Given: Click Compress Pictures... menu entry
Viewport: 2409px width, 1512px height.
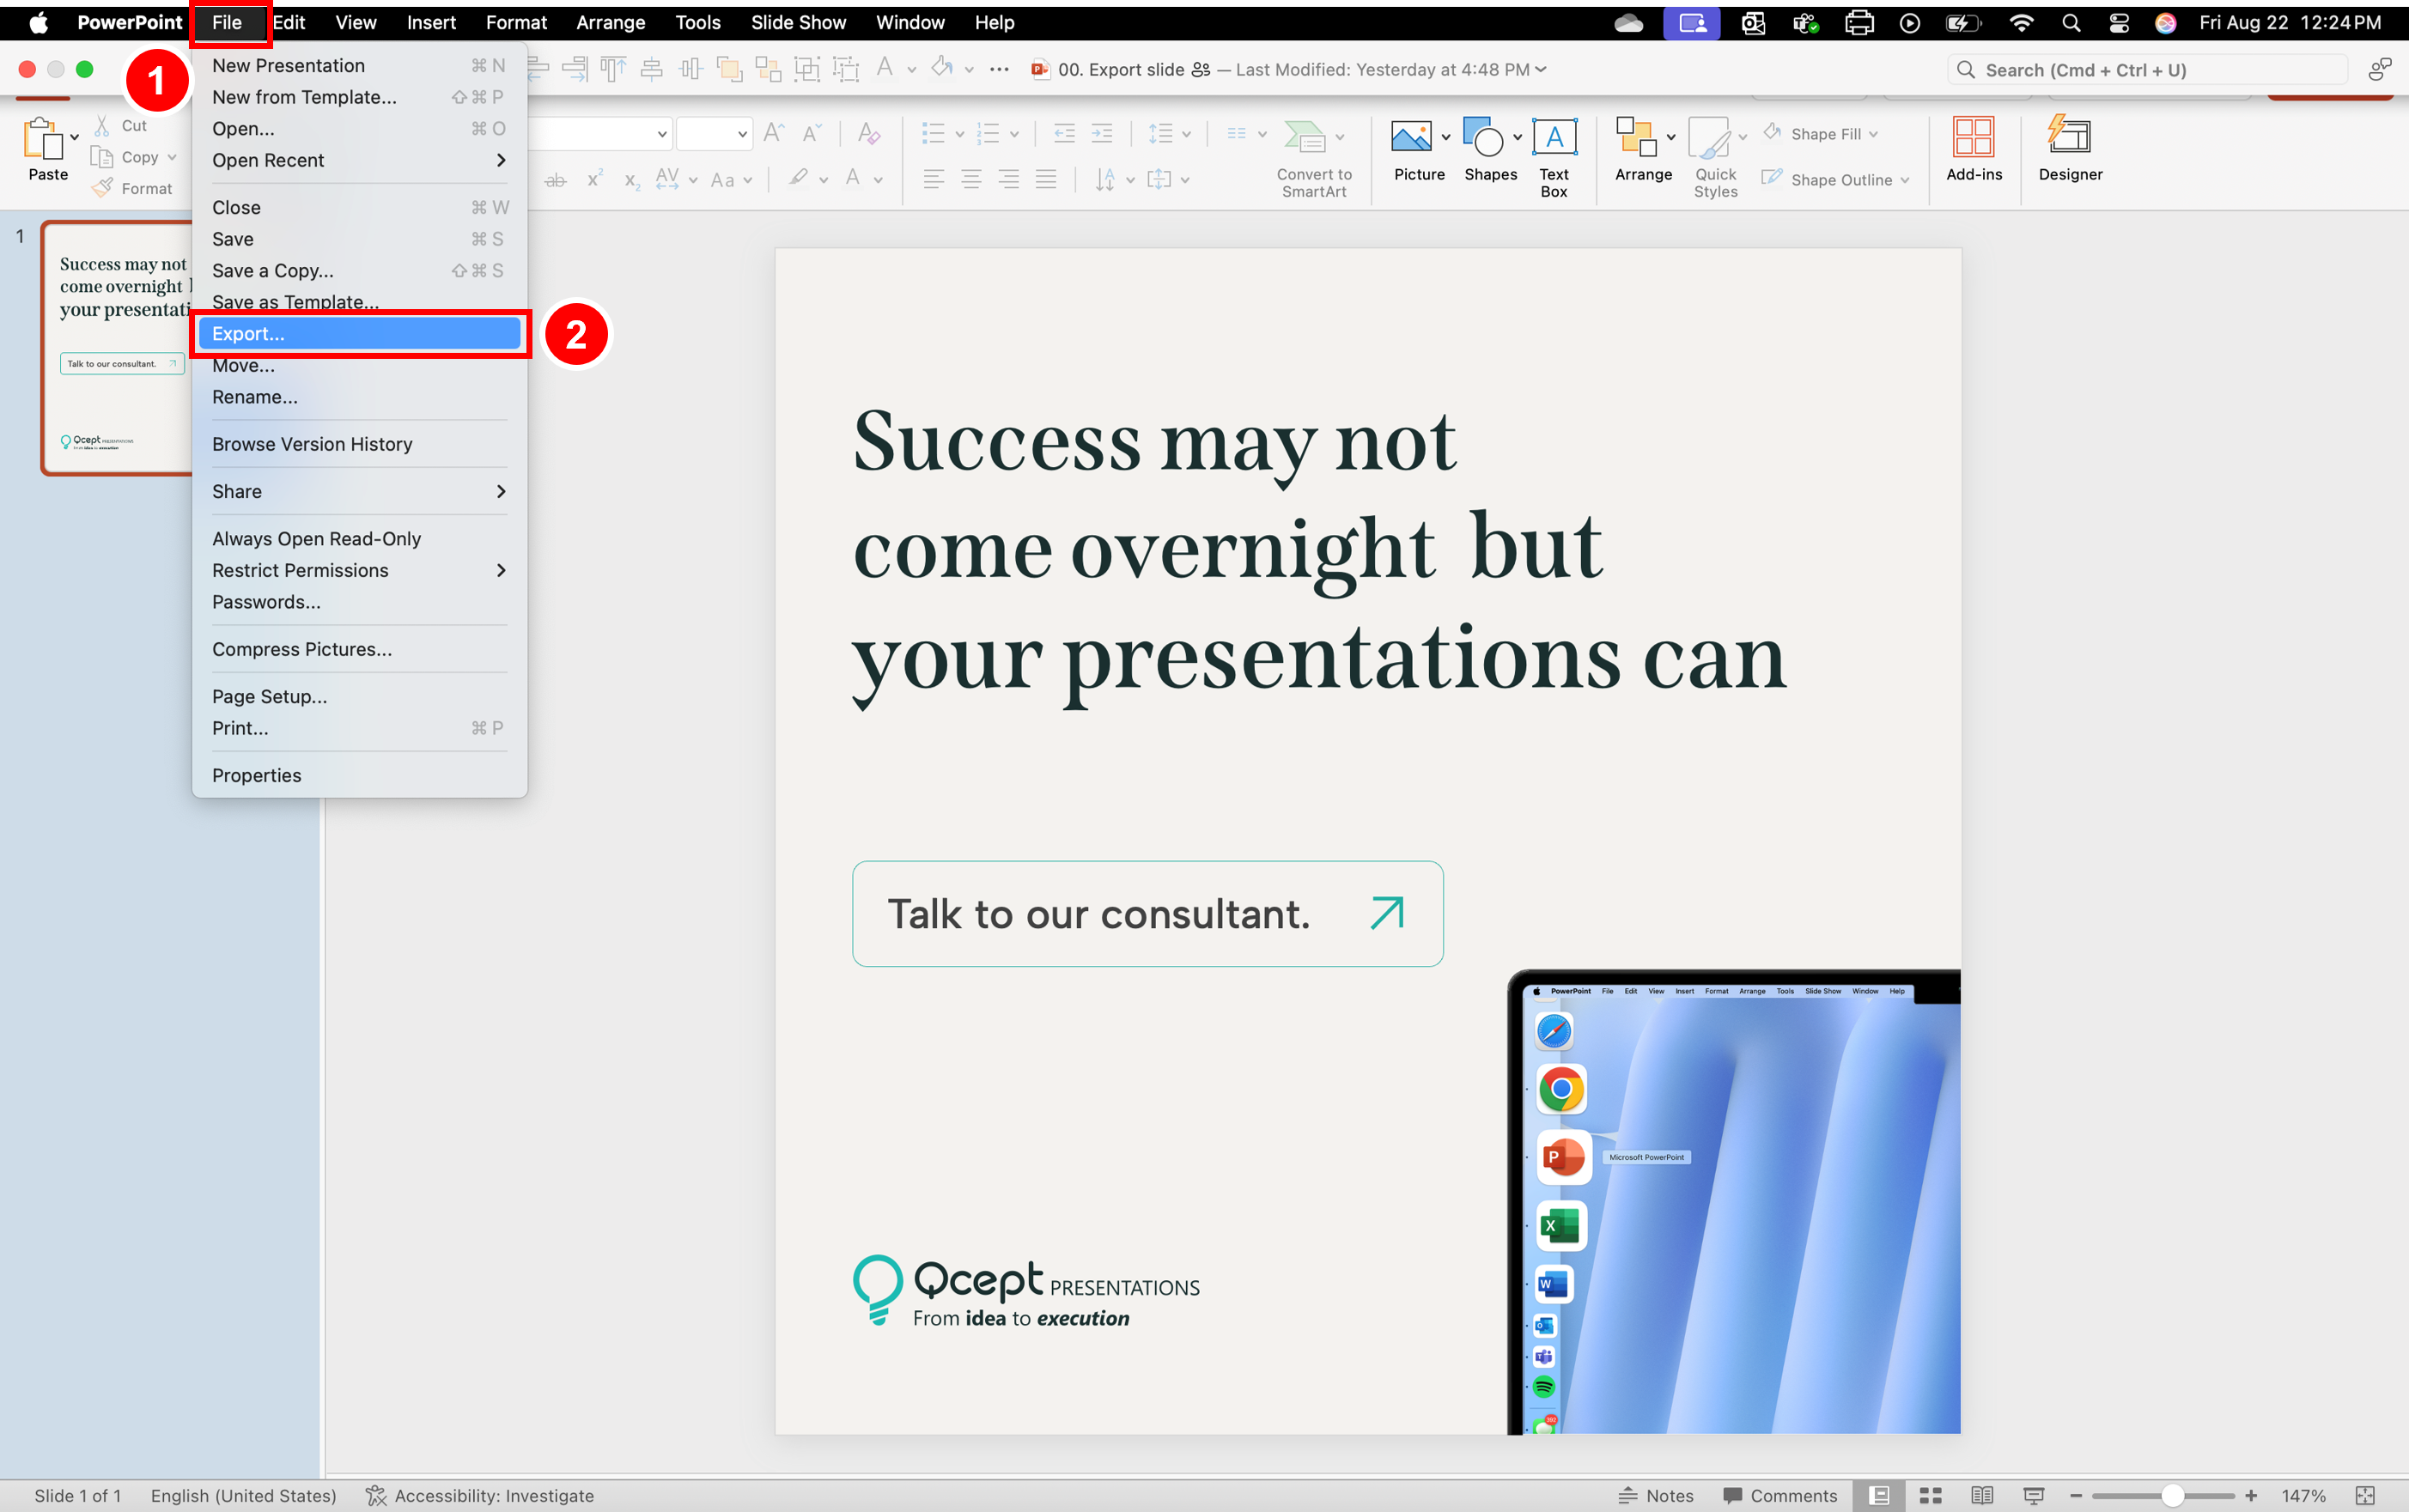Looking at the screenshot, I should (x=302, y=649).
